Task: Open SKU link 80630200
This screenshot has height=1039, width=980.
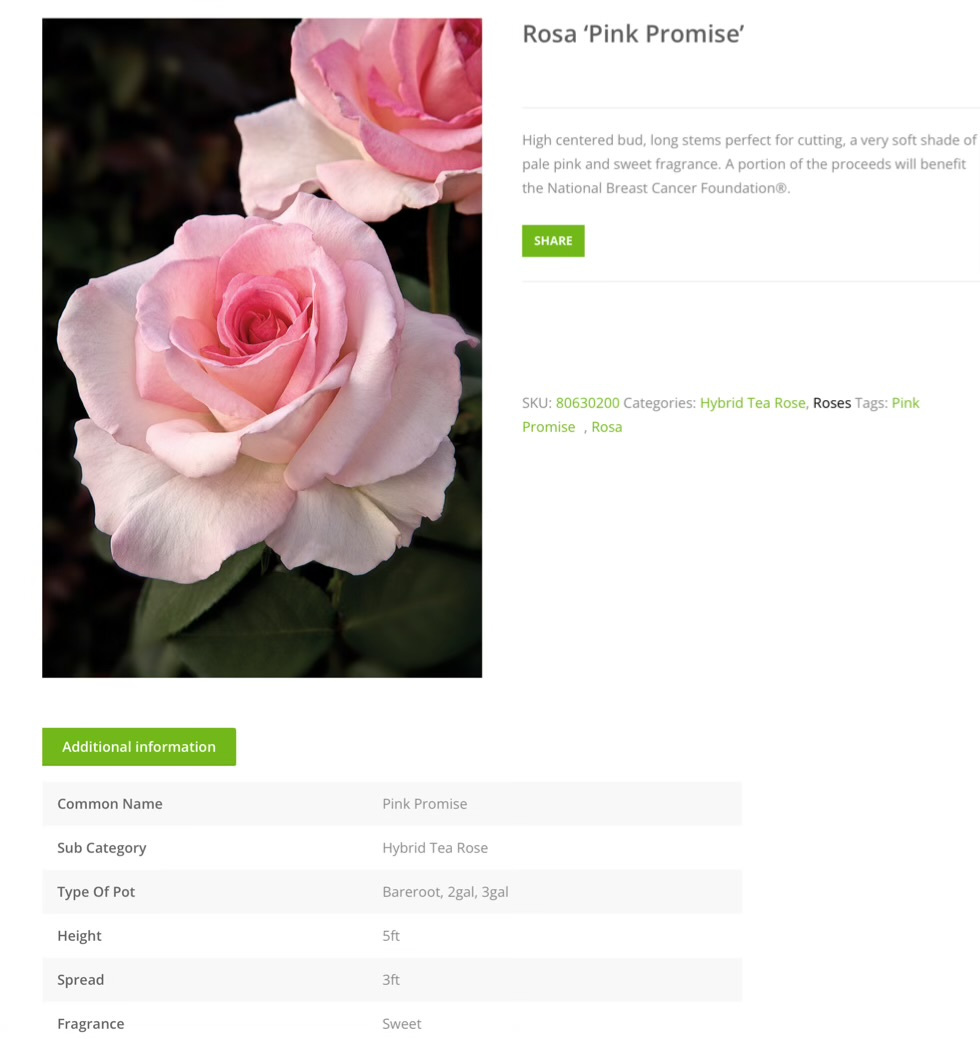Action: [x=587, y=403]
